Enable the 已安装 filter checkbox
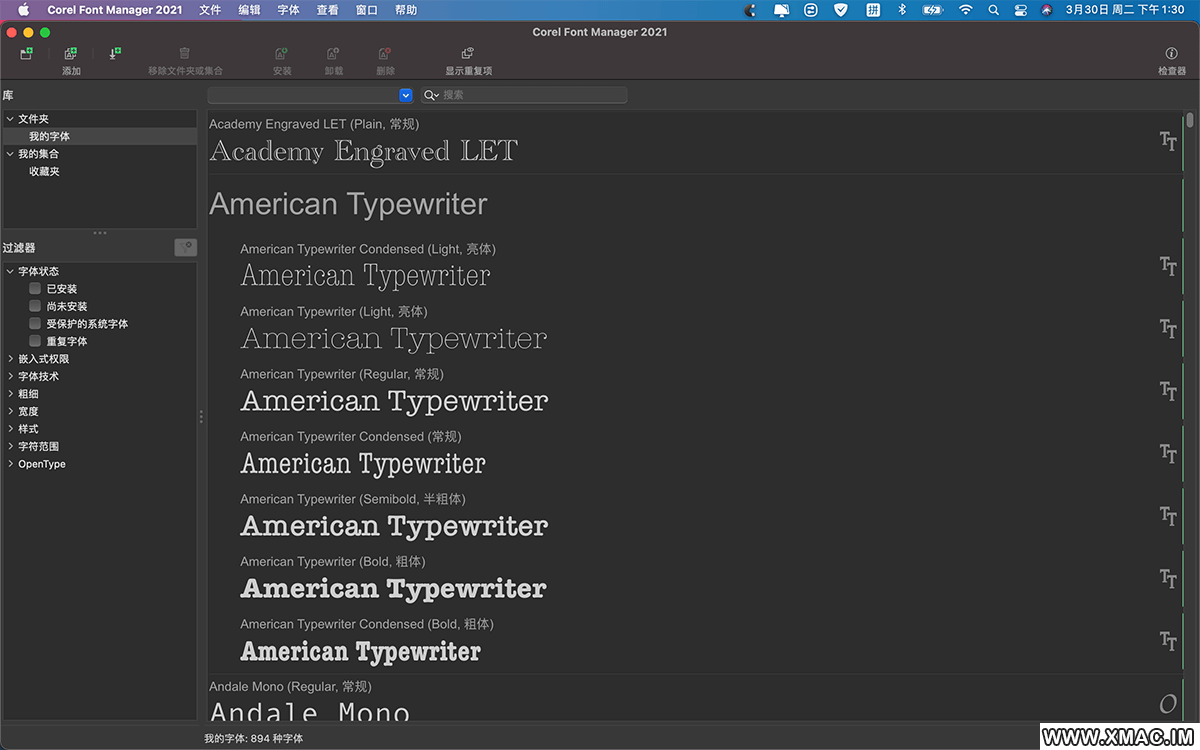The width and height of the screenshot is (1200, 750). pyautogui.click(x=35, y=289)
